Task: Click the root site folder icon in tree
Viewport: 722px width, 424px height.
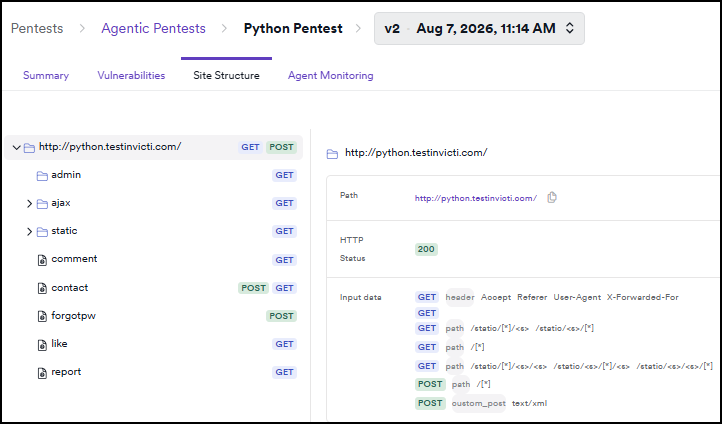Action: pyautogui.click(x=29, y=148)
